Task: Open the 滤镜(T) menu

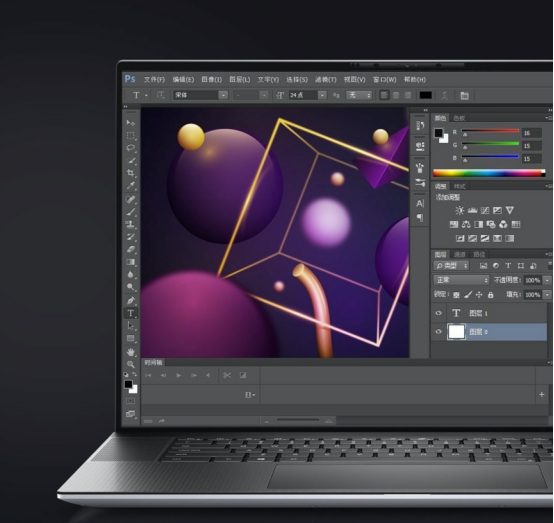Action: (x=325, y=80)
